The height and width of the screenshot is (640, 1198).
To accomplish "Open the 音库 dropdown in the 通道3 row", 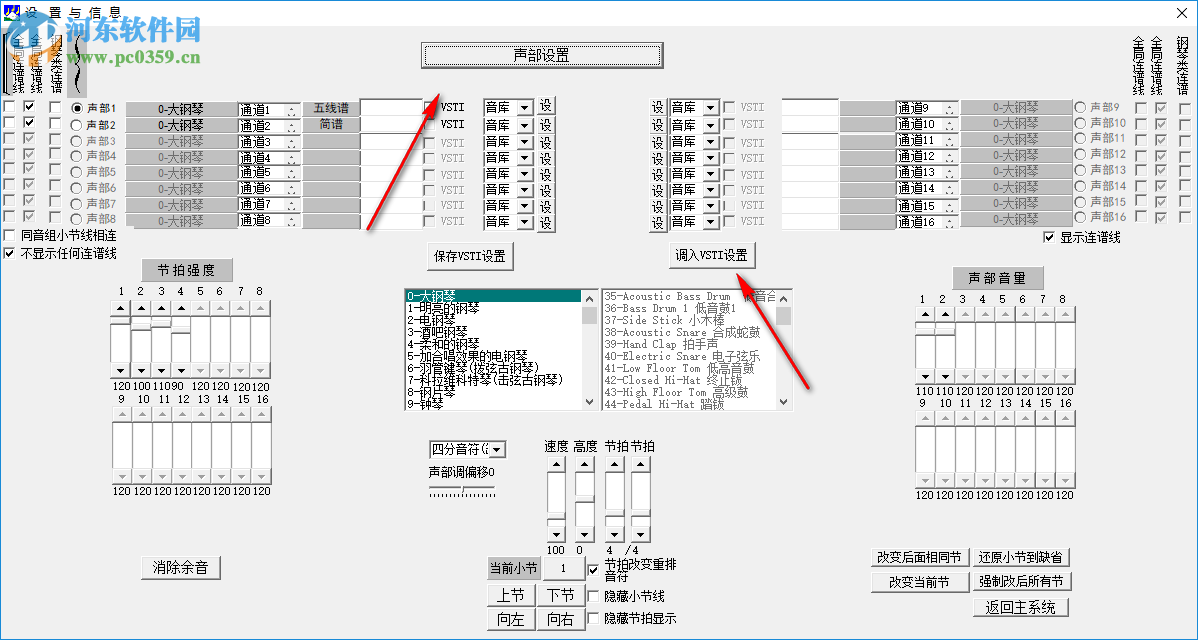I will [524, 142].
